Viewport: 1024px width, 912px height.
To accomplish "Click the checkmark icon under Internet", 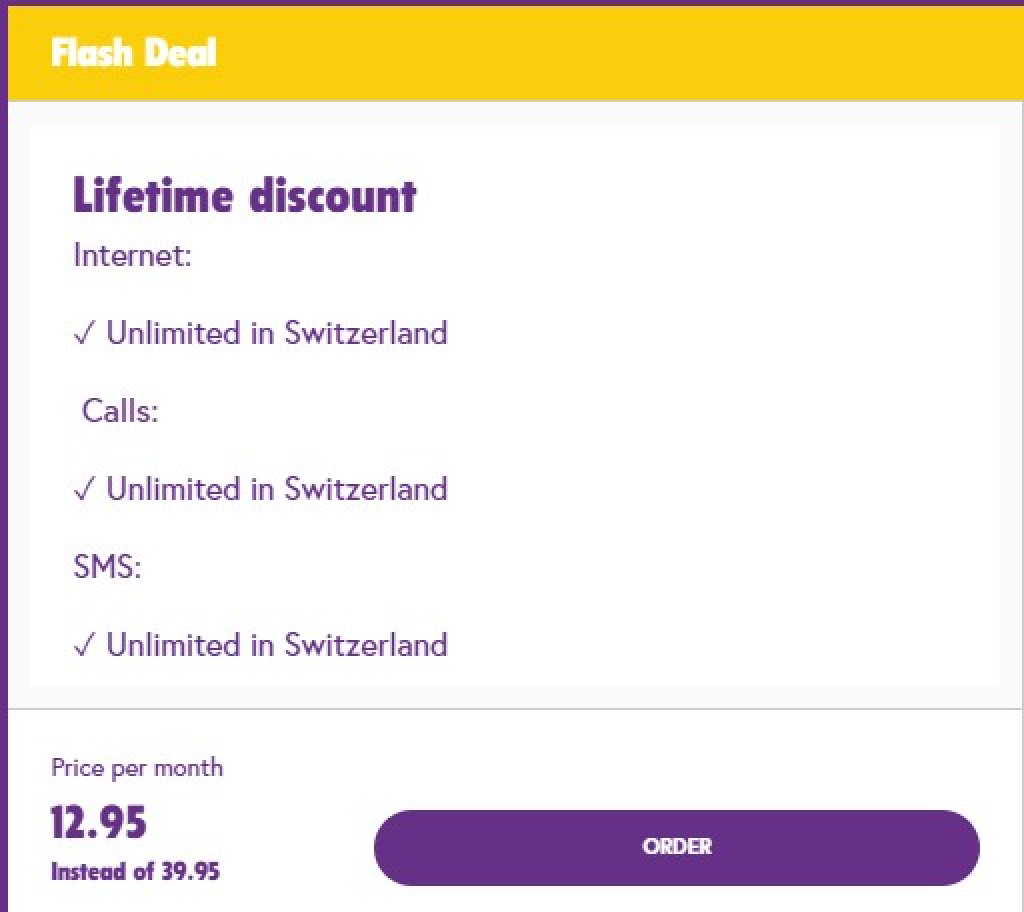I will pos(84,334).
